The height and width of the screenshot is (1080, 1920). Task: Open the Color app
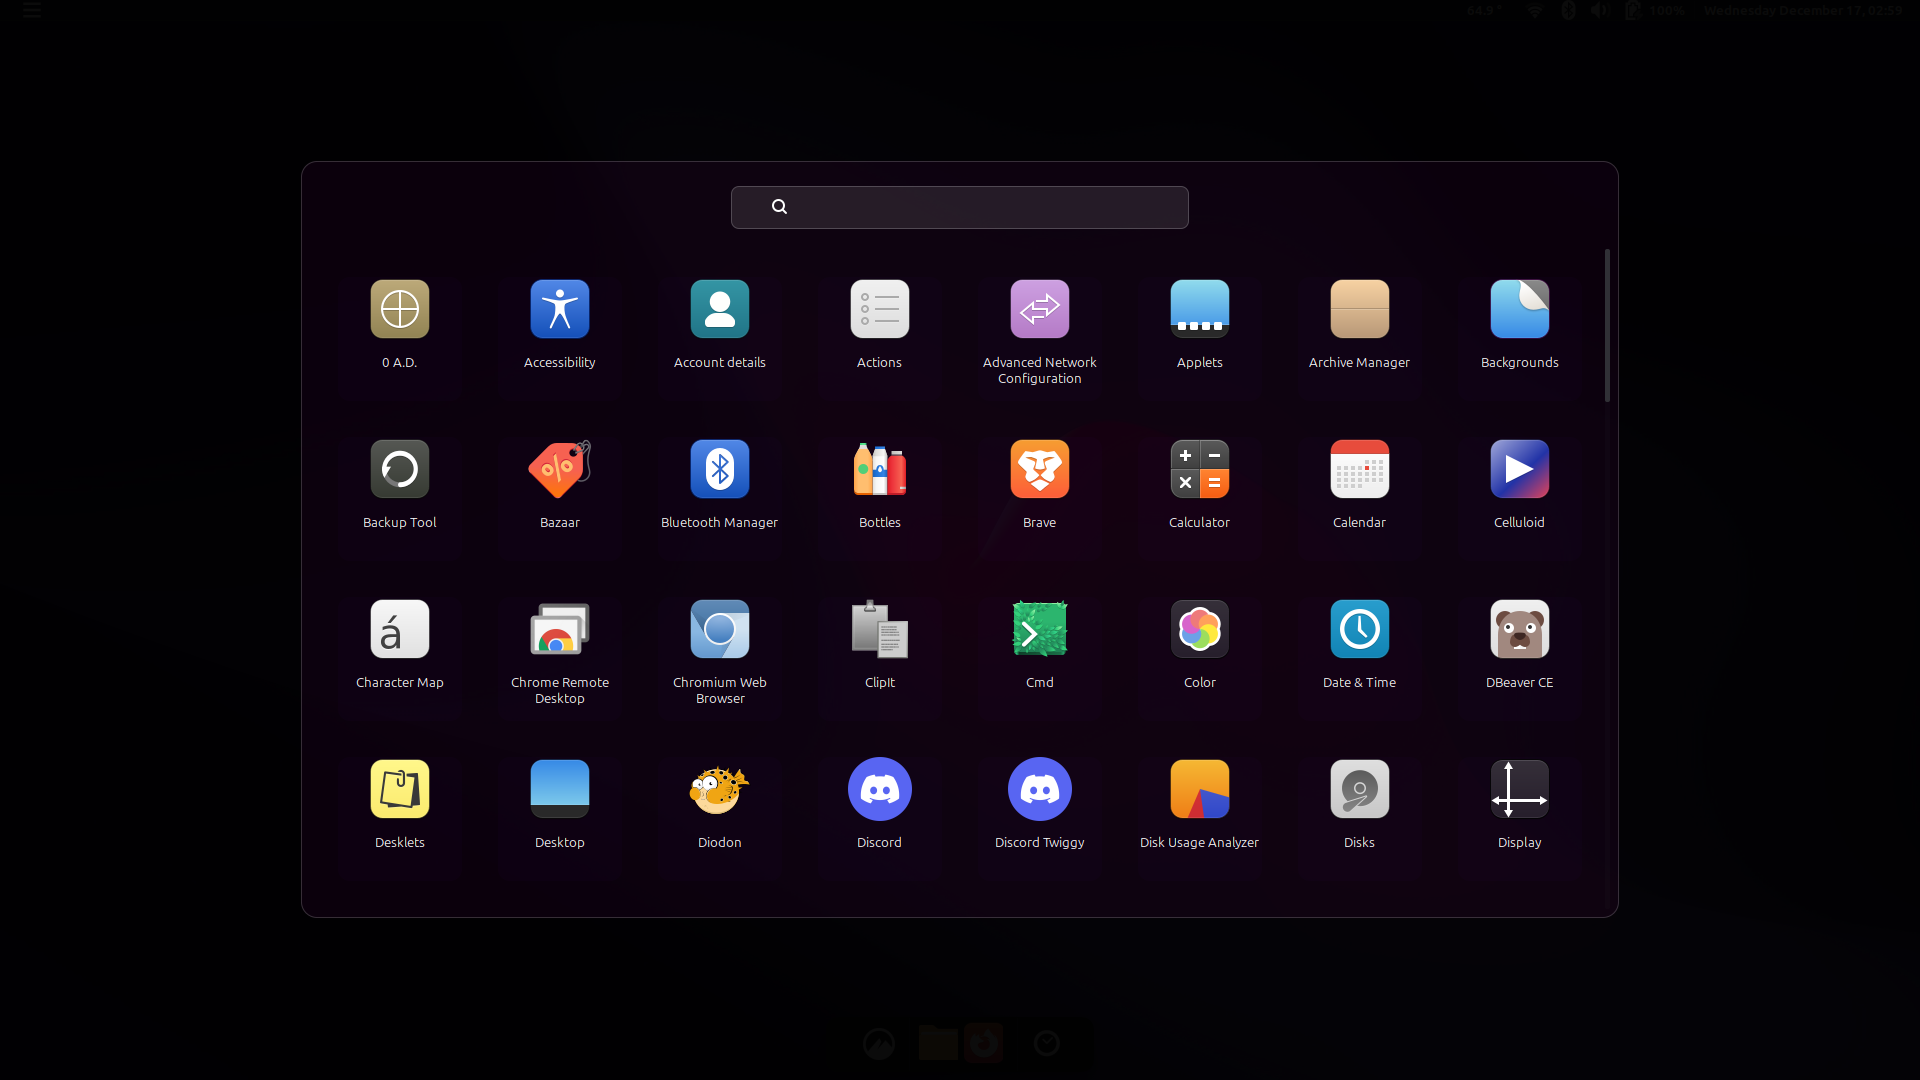click(1199, 630)
